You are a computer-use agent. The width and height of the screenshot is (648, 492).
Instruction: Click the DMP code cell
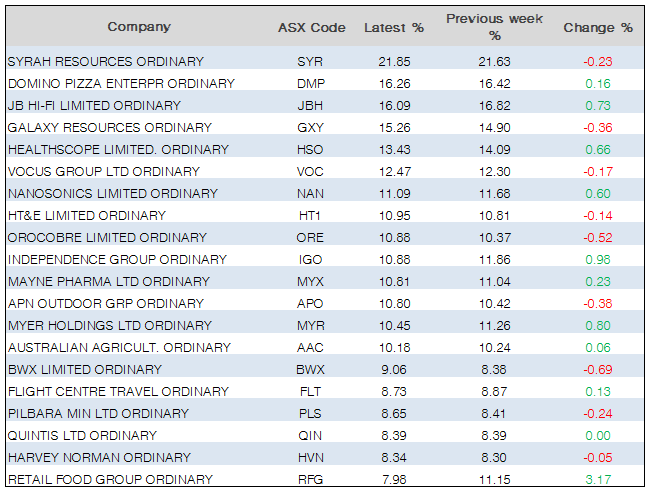pos(310,84)
